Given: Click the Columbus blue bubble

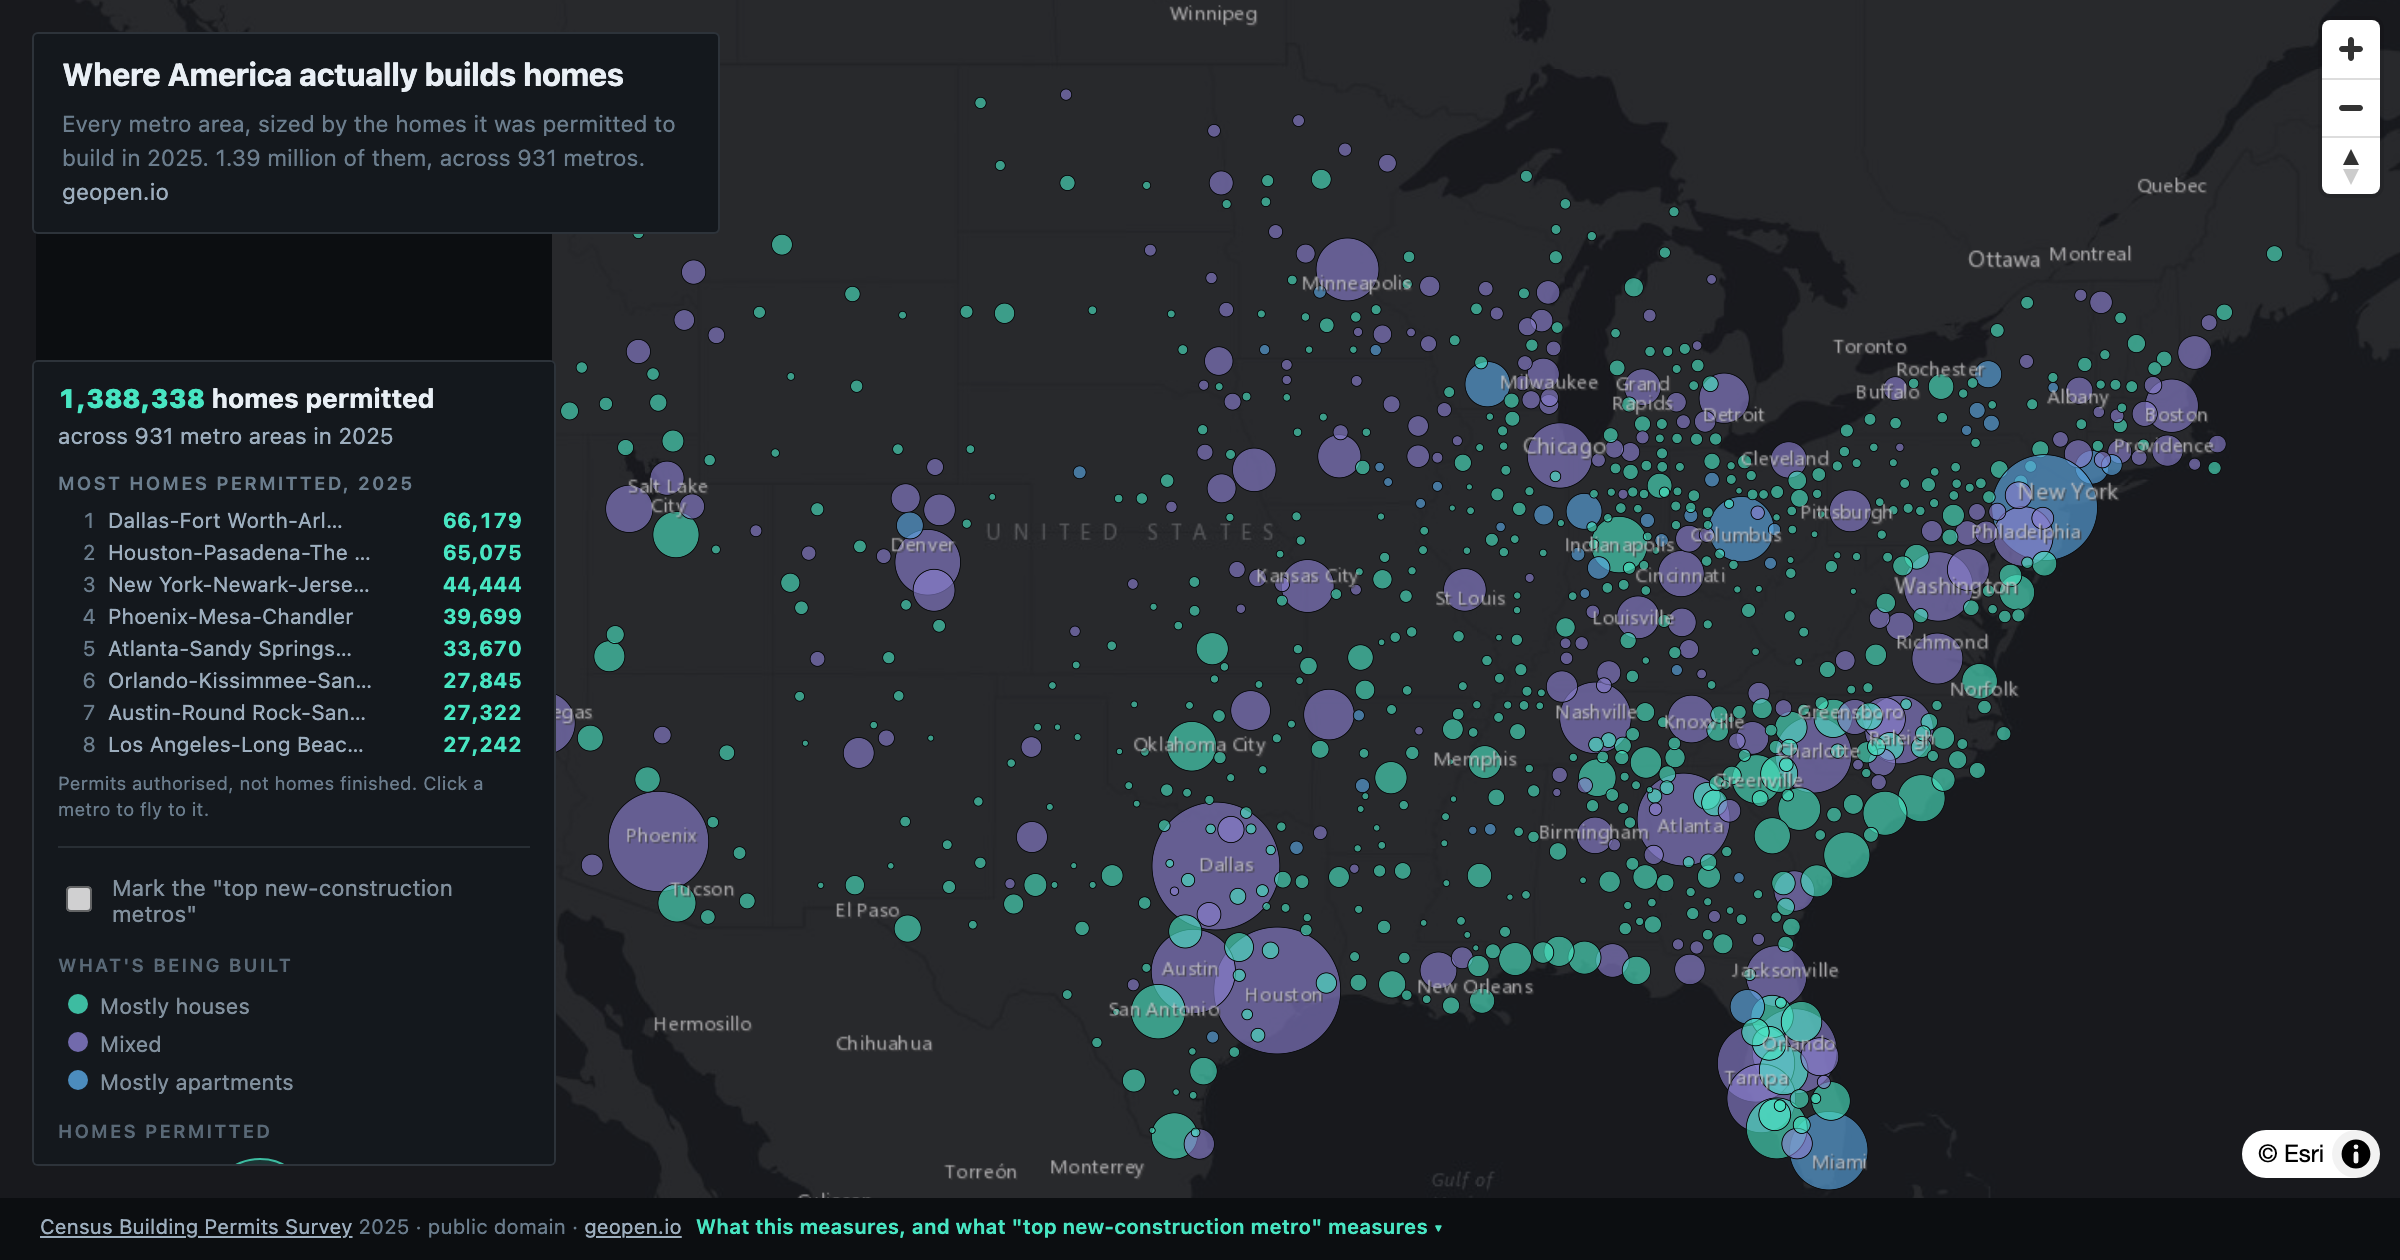Looking at the screenshot, I should [x=1742, y=528].
